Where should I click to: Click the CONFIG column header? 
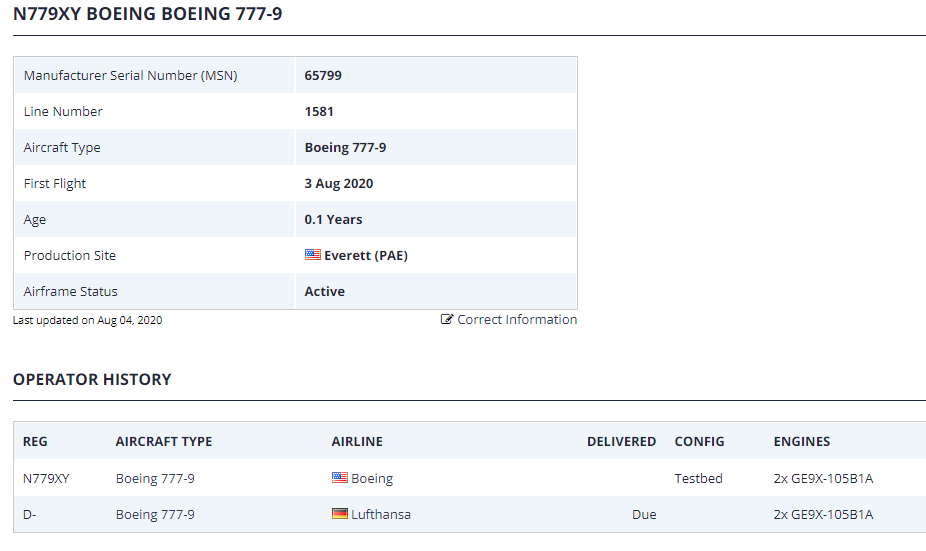point(699,442)
